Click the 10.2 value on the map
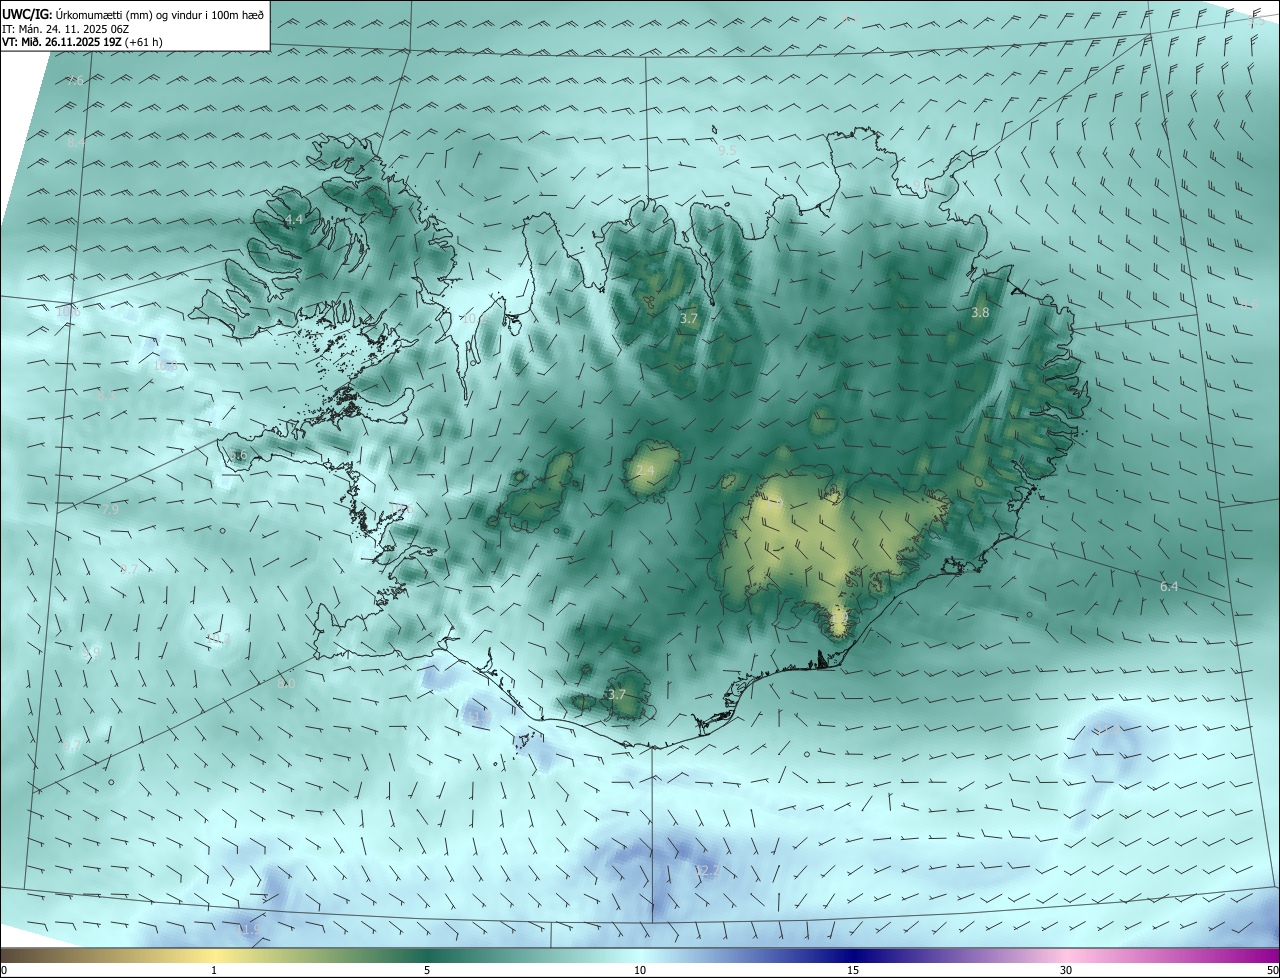Screen dimensions: 1280x978 [x=217, y=637]
